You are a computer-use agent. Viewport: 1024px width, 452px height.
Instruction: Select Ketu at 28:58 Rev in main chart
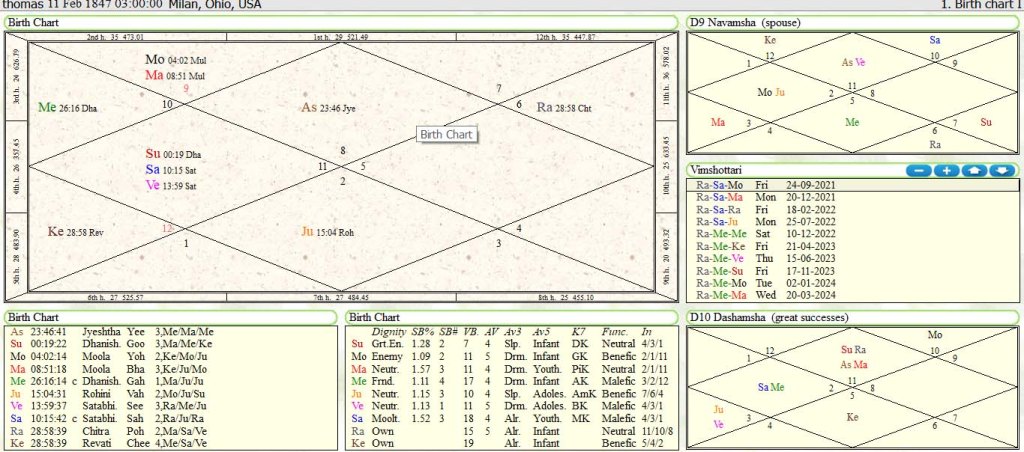point(76,231)
